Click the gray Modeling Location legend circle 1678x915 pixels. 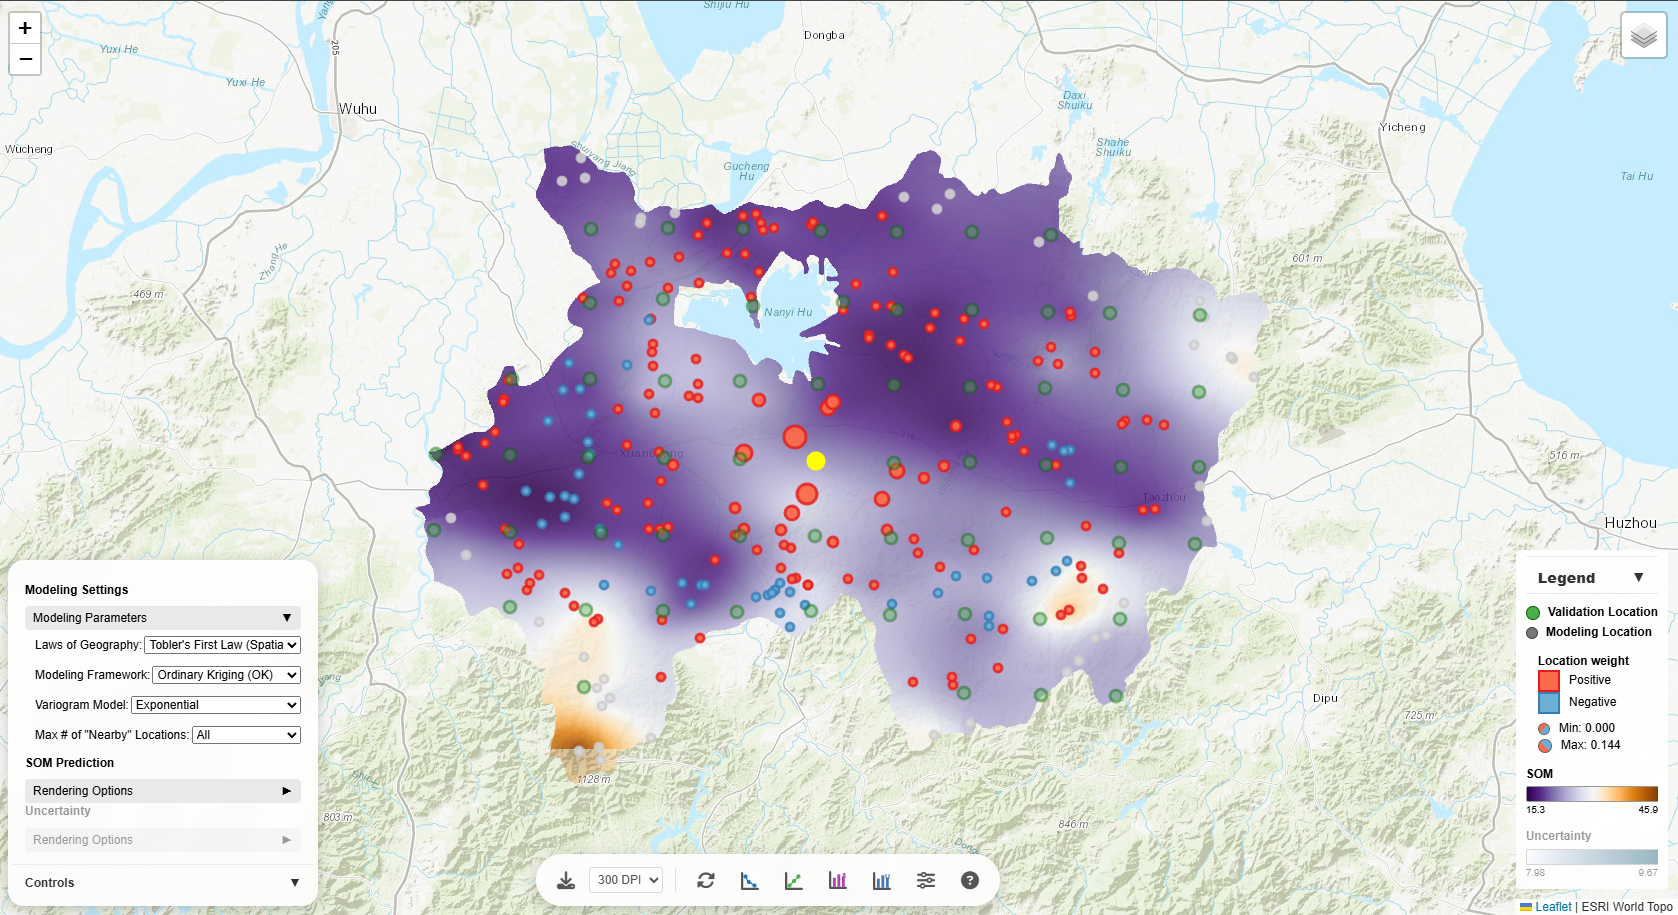pyautogui.click(x=1532, y=633)
